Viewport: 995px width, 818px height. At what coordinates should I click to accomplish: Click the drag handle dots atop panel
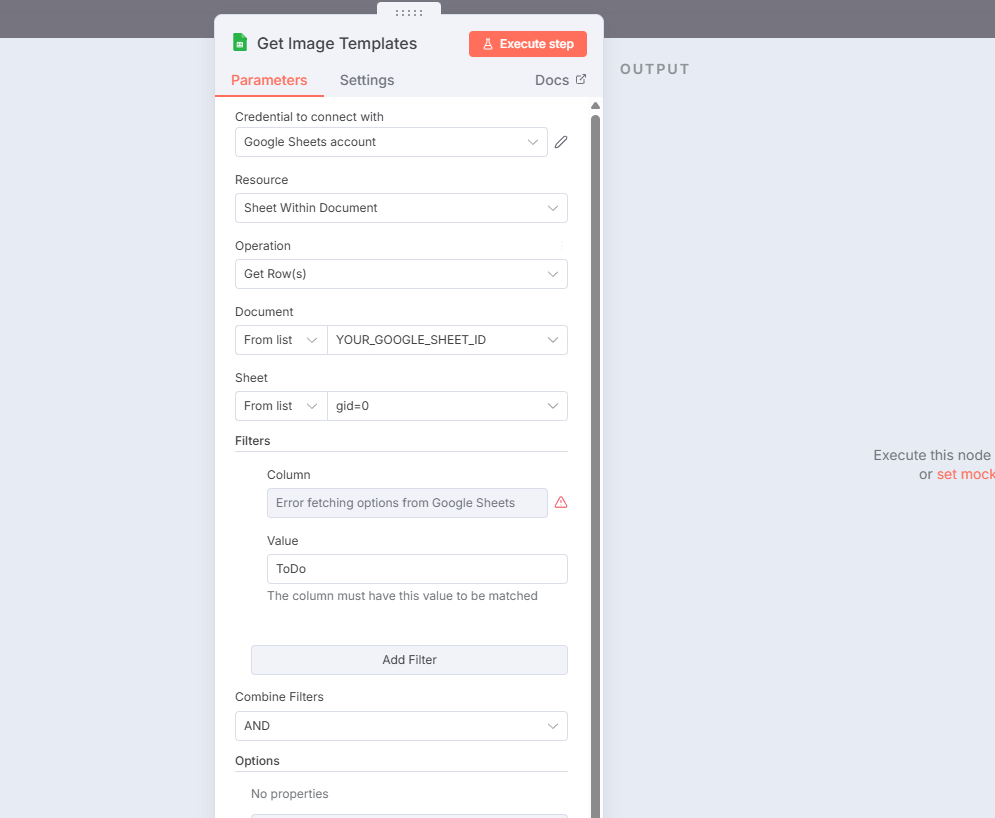(x=409, y=12)
